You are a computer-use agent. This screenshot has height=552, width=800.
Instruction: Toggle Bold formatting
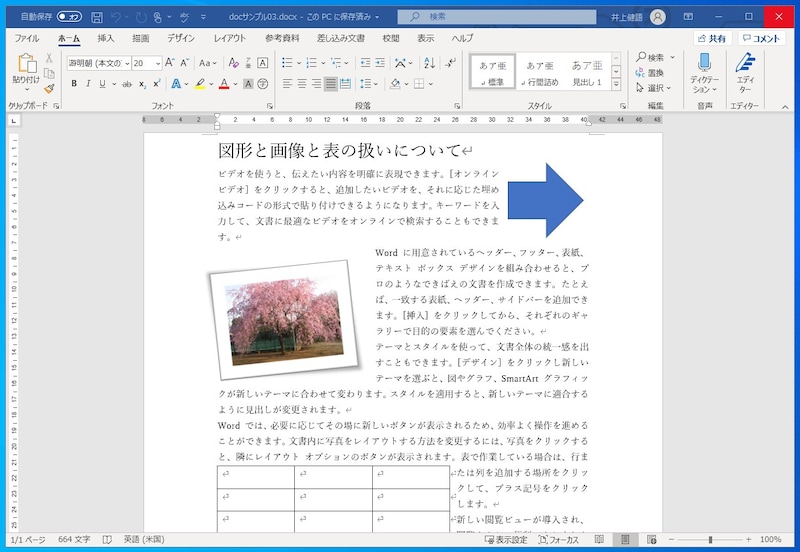[x=73, y=84]
